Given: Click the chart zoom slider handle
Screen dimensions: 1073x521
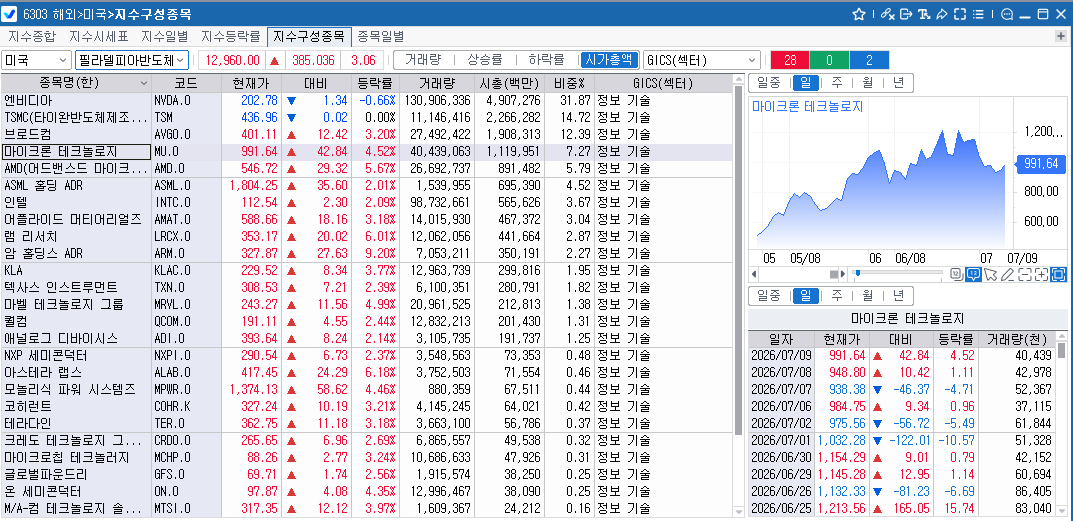Looking at the screenshot, I should click(857, 275).
